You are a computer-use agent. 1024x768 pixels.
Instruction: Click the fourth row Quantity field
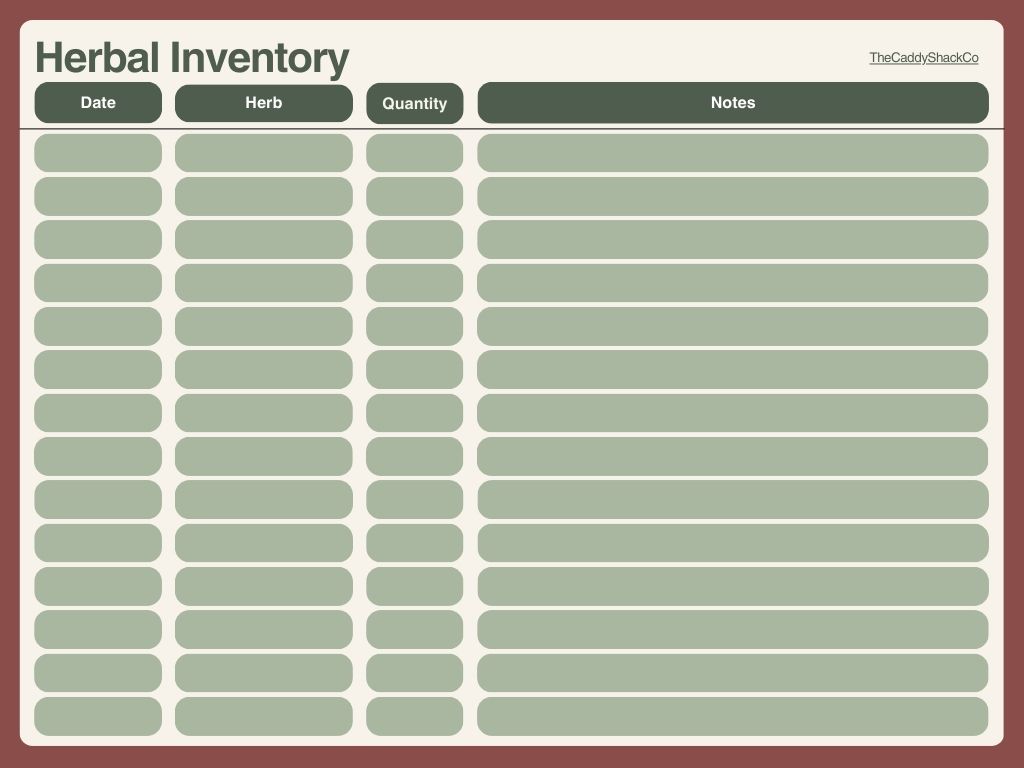tap(414, 283)
